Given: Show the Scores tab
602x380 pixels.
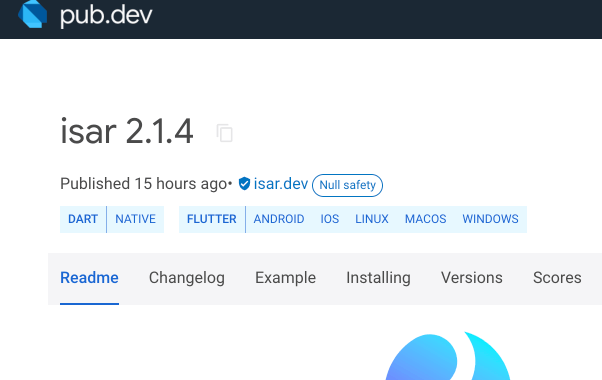Looking at the screenshot, I should tap(557, 278).
